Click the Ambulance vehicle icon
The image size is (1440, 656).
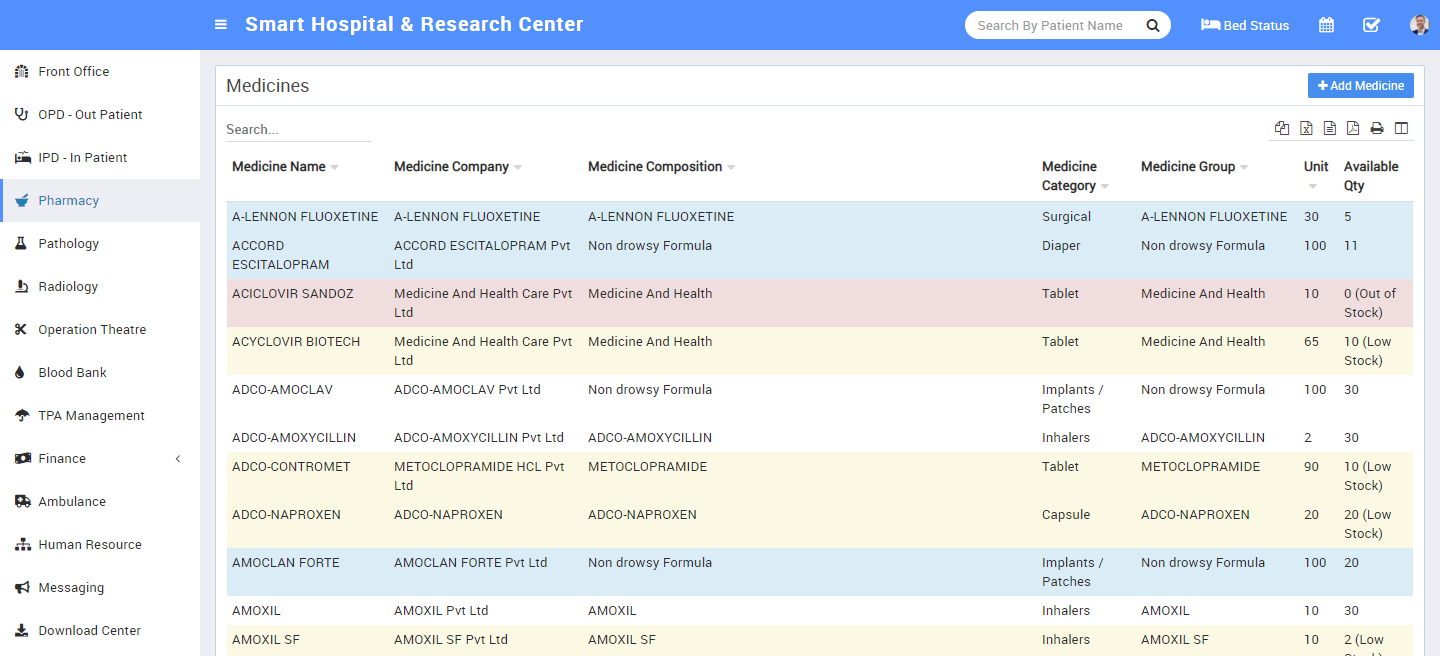click(22, 502)
